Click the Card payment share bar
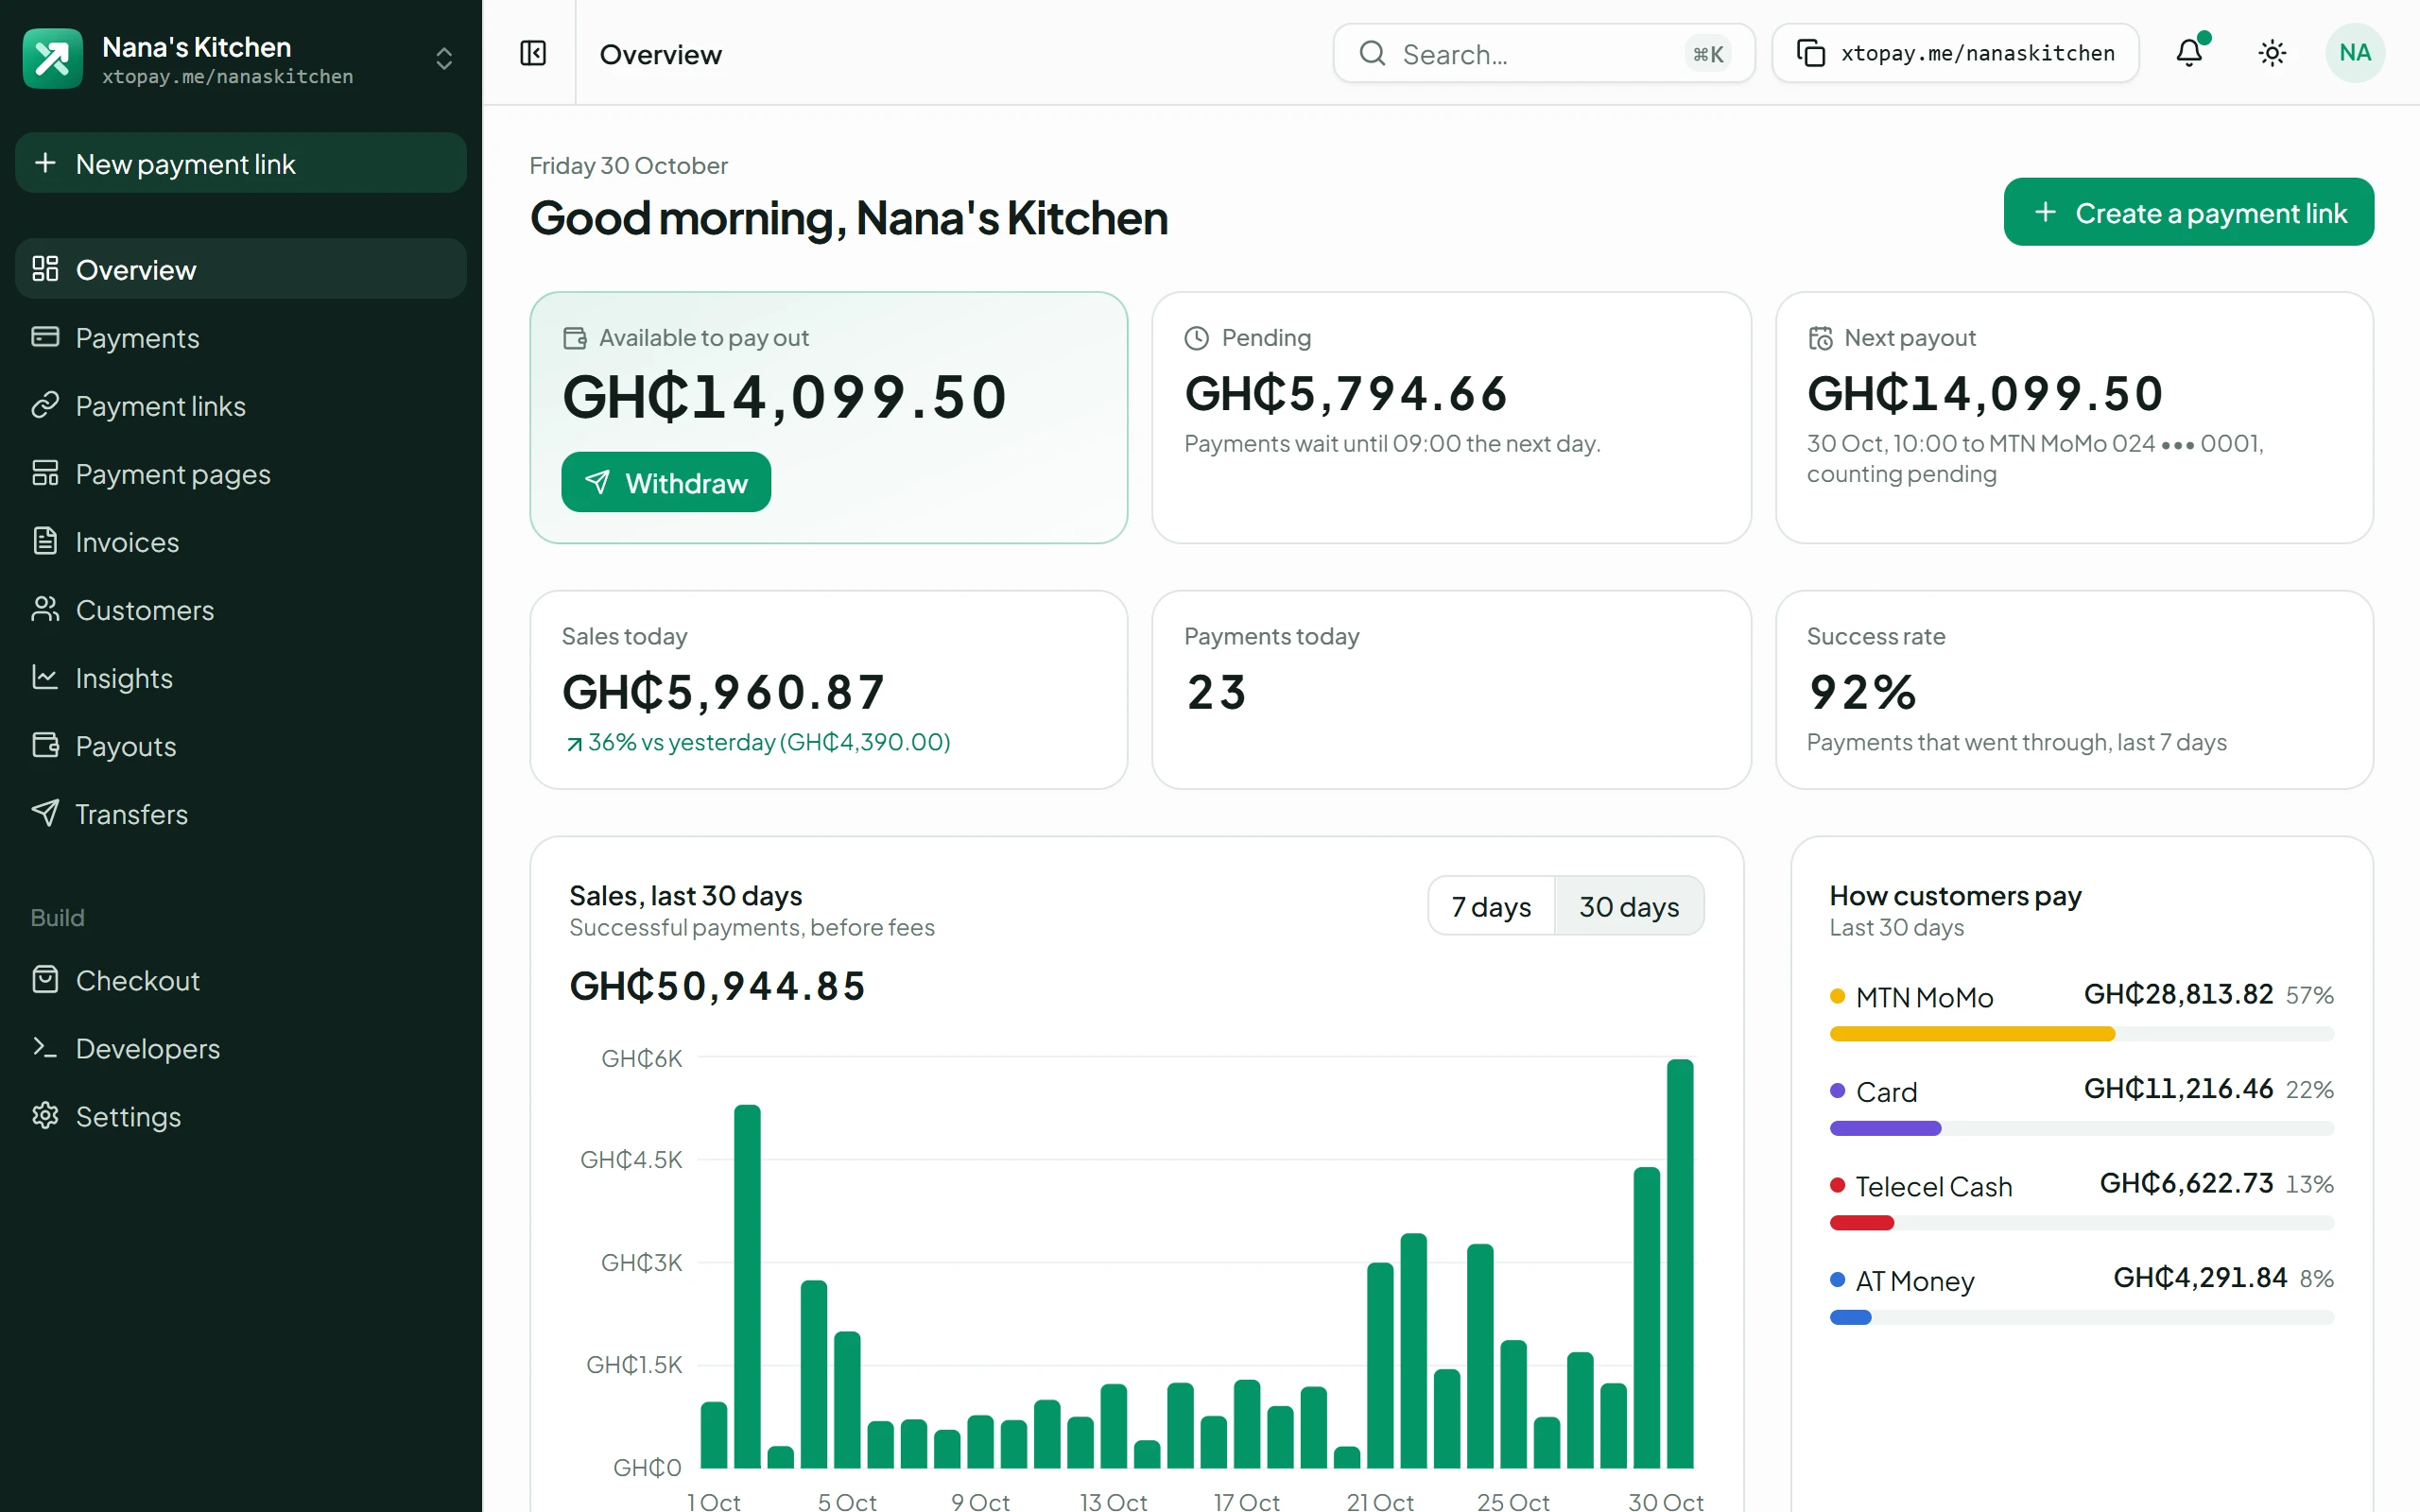Image resolution: width=2420 pixels, height=1512 pixels. click(2081, 1128)
